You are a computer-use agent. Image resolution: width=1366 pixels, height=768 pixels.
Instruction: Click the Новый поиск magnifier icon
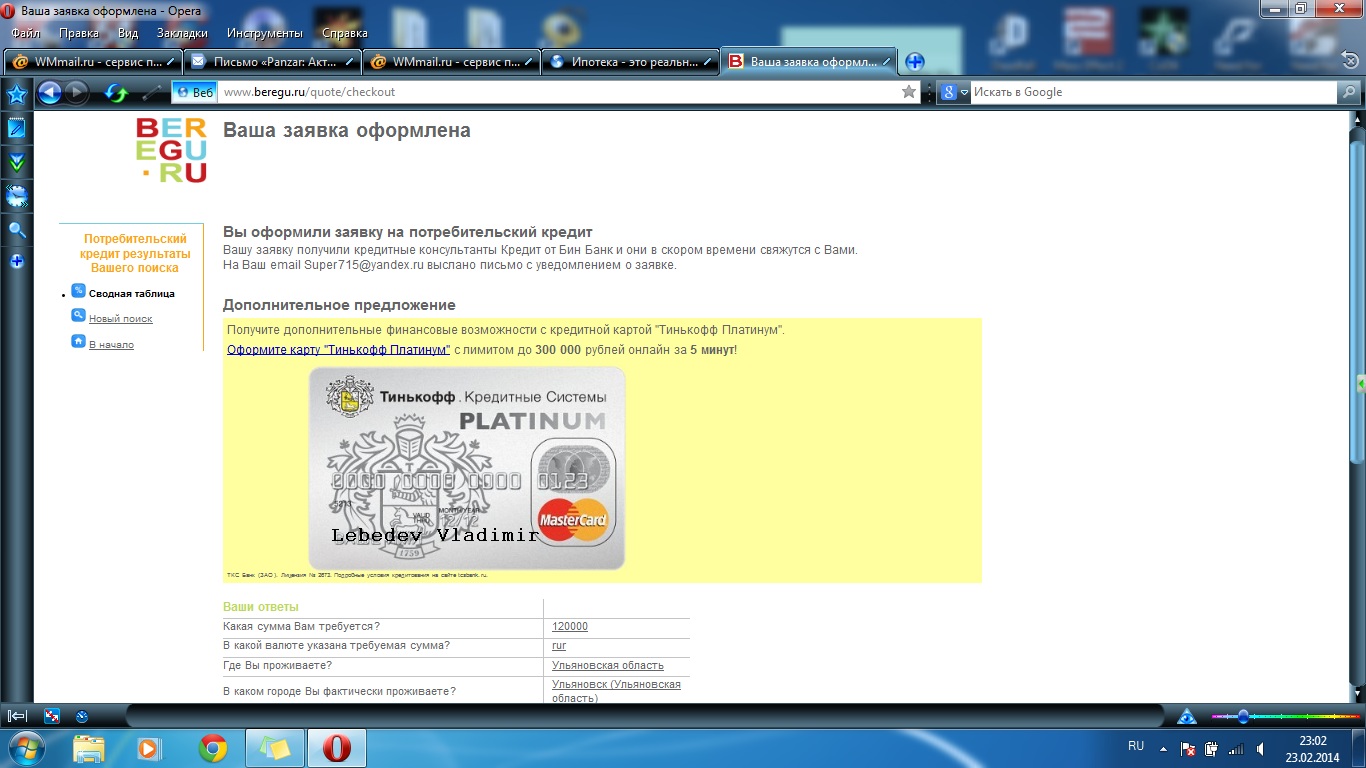coord(79,316)
